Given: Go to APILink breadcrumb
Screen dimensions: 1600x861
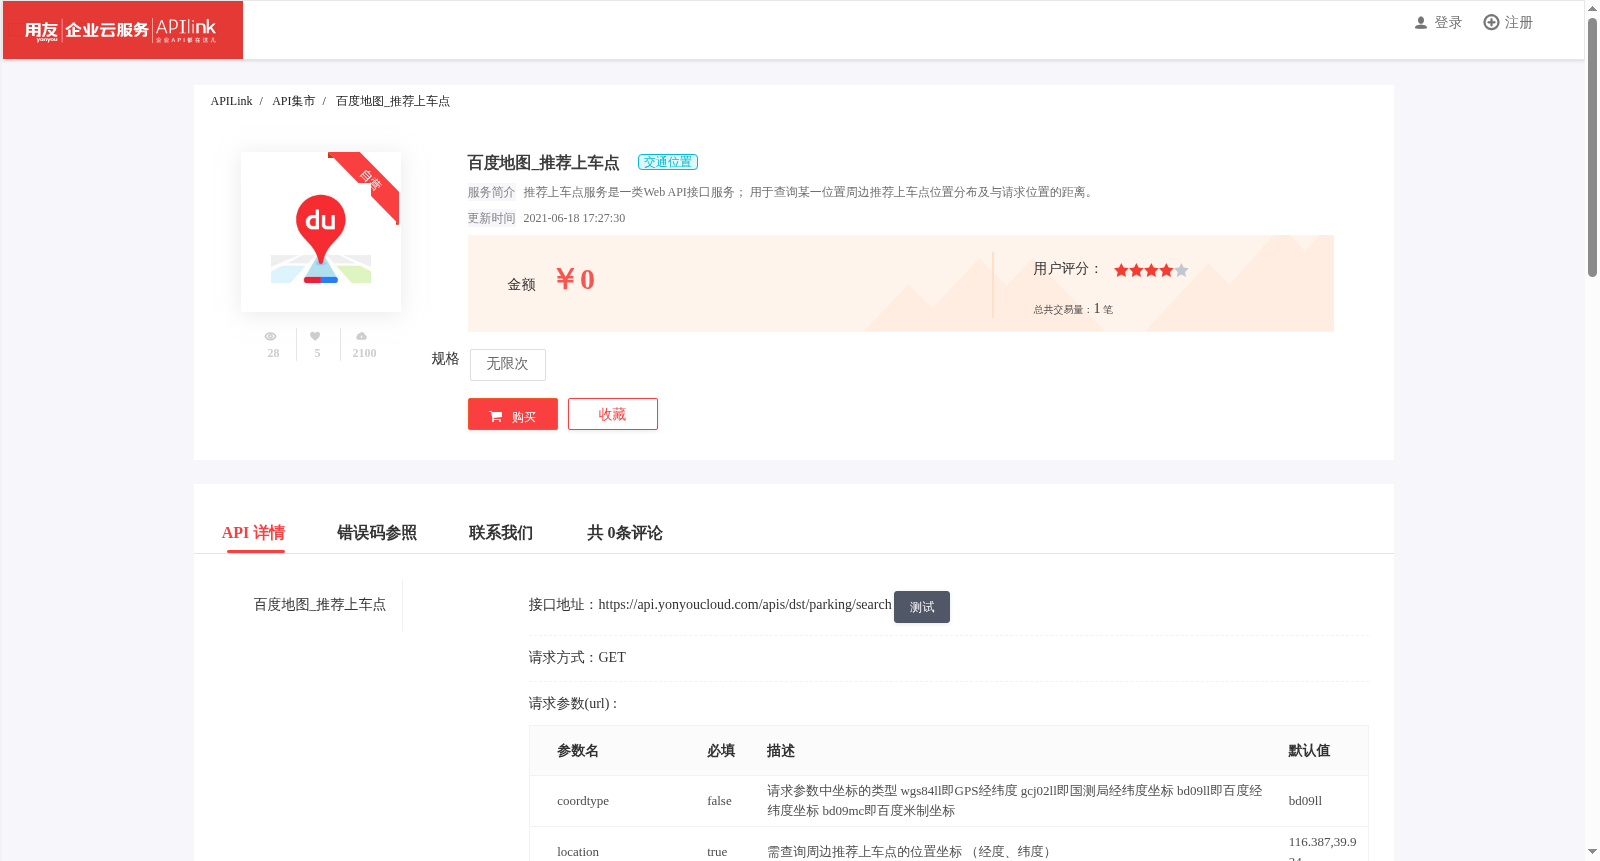Looking at the screenshot, I should (x=231, y=101).
